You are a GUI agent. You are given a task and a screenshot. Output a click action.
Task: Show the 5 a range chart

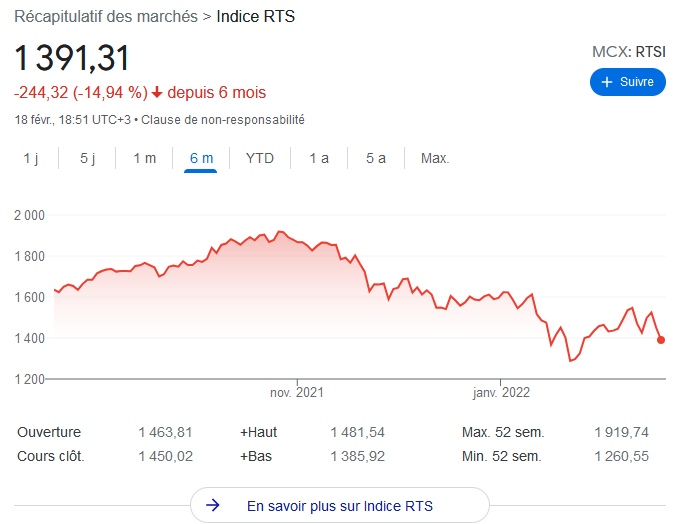pyautogui.click(x=376, y=158)
